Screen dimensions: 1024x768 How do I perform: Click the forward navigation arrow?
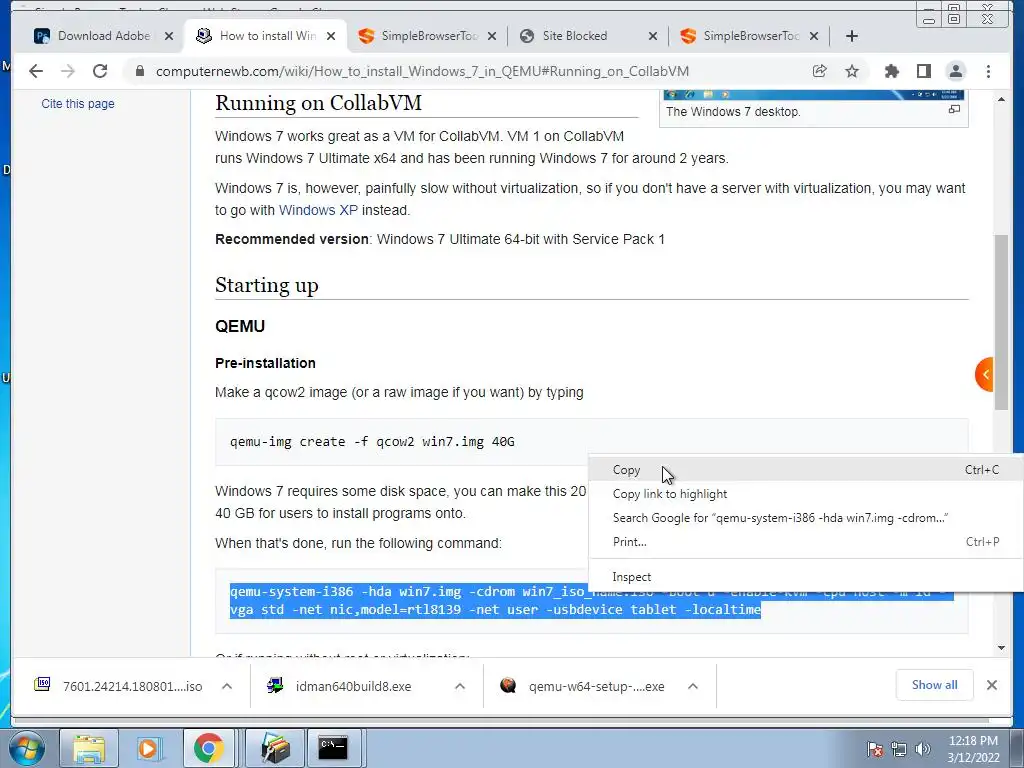coord(68,71)
